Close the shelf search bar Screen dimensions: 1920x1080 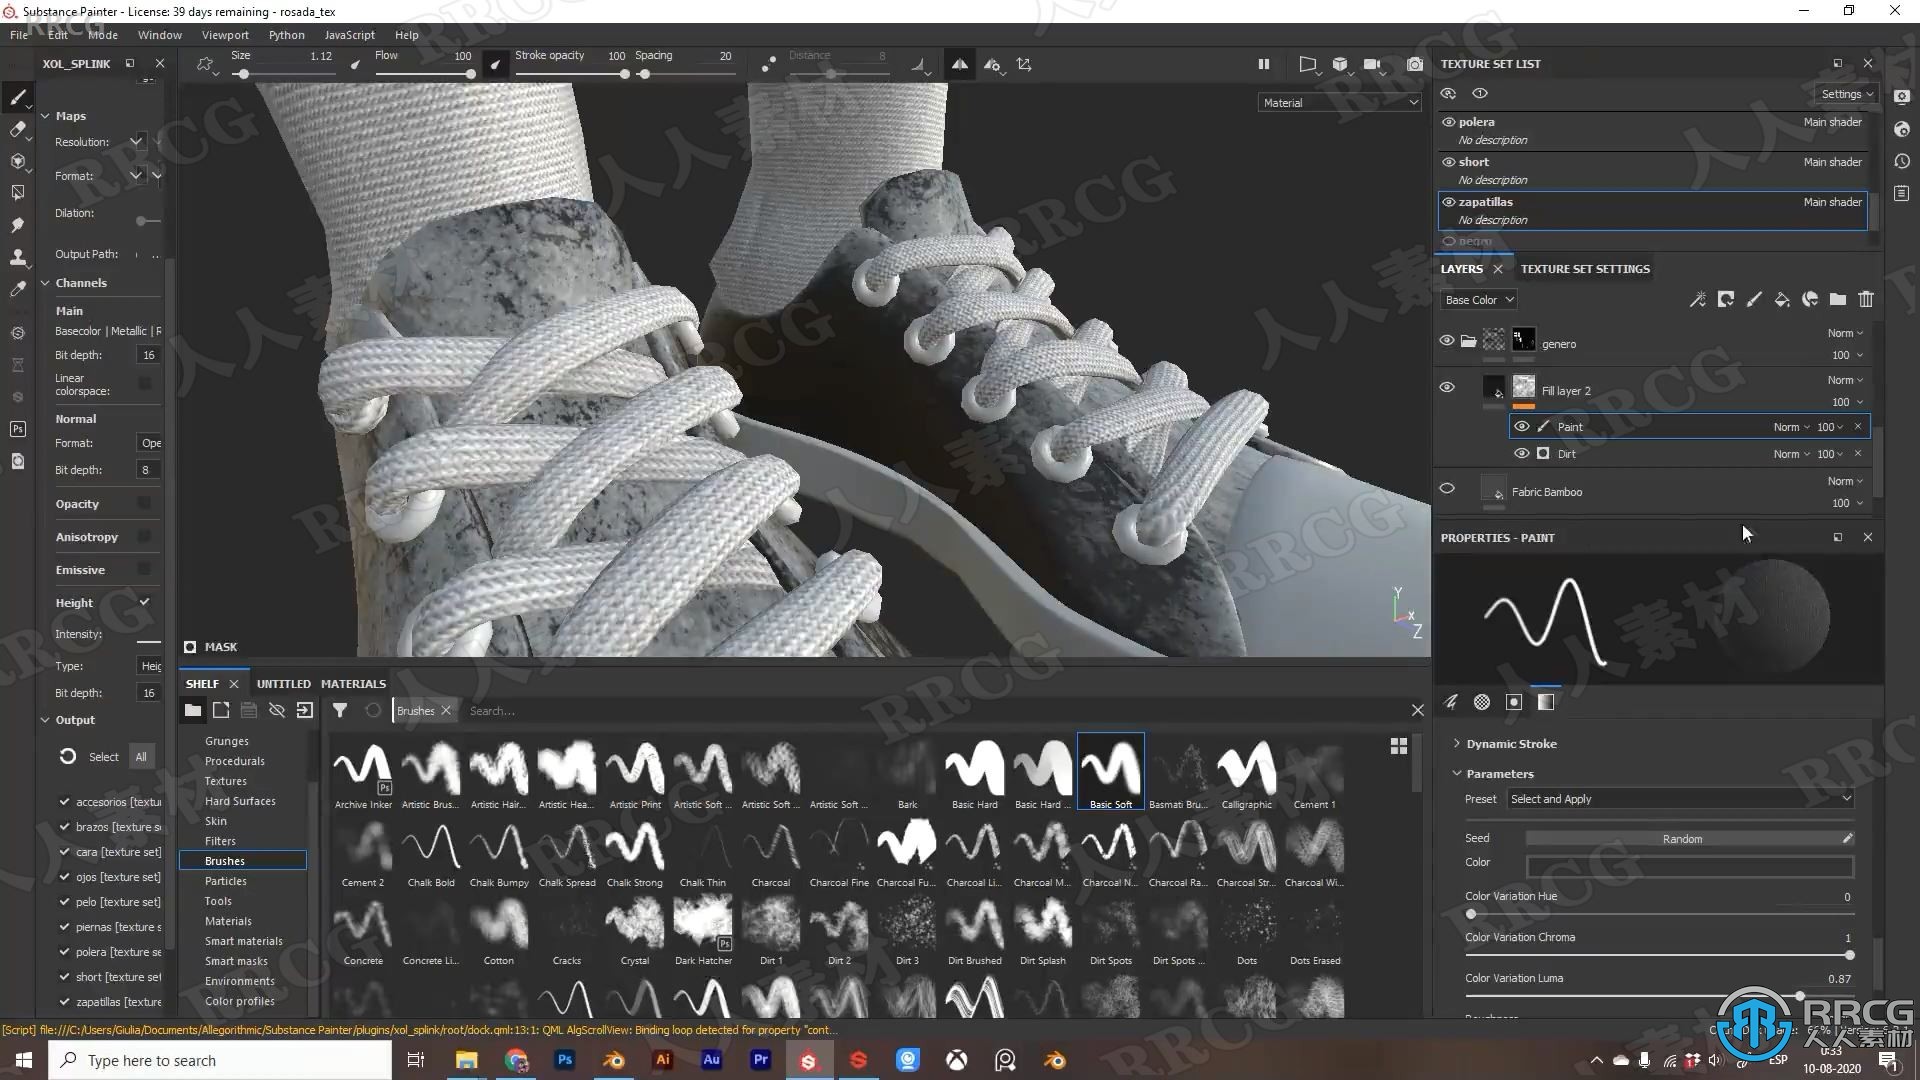pos(1417,711)
